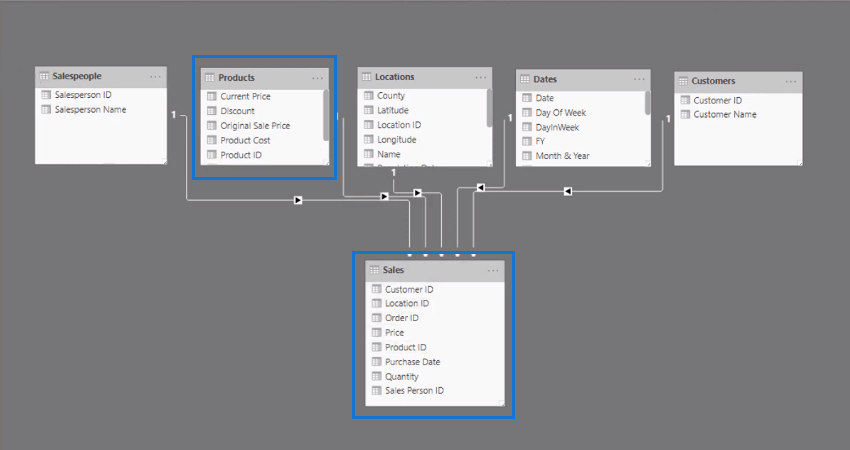Select the Dates table header
850x450 pixels.
click(x=583, y=79)
